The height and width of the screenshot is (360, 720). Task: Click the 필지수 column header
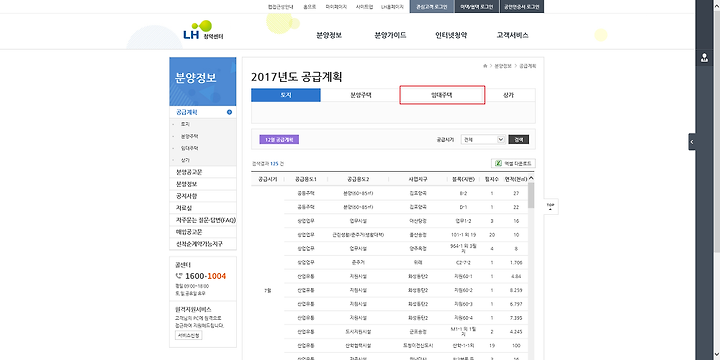[492, 179]
